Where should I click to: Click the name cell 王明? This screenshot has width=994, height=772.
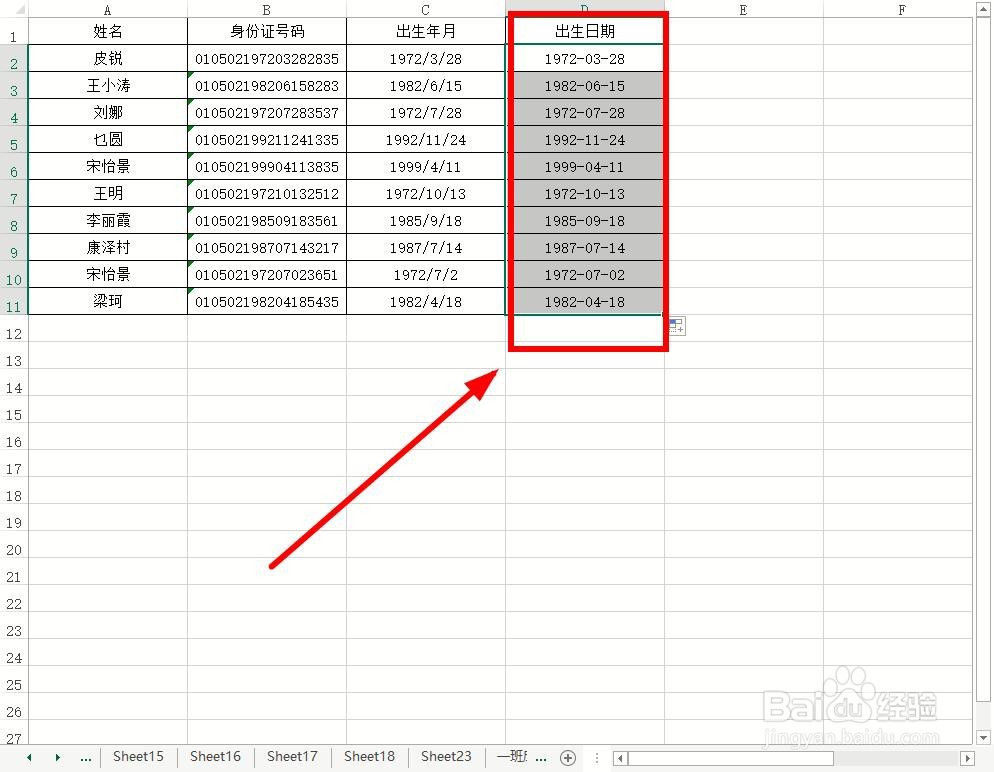tap(108, 194)
